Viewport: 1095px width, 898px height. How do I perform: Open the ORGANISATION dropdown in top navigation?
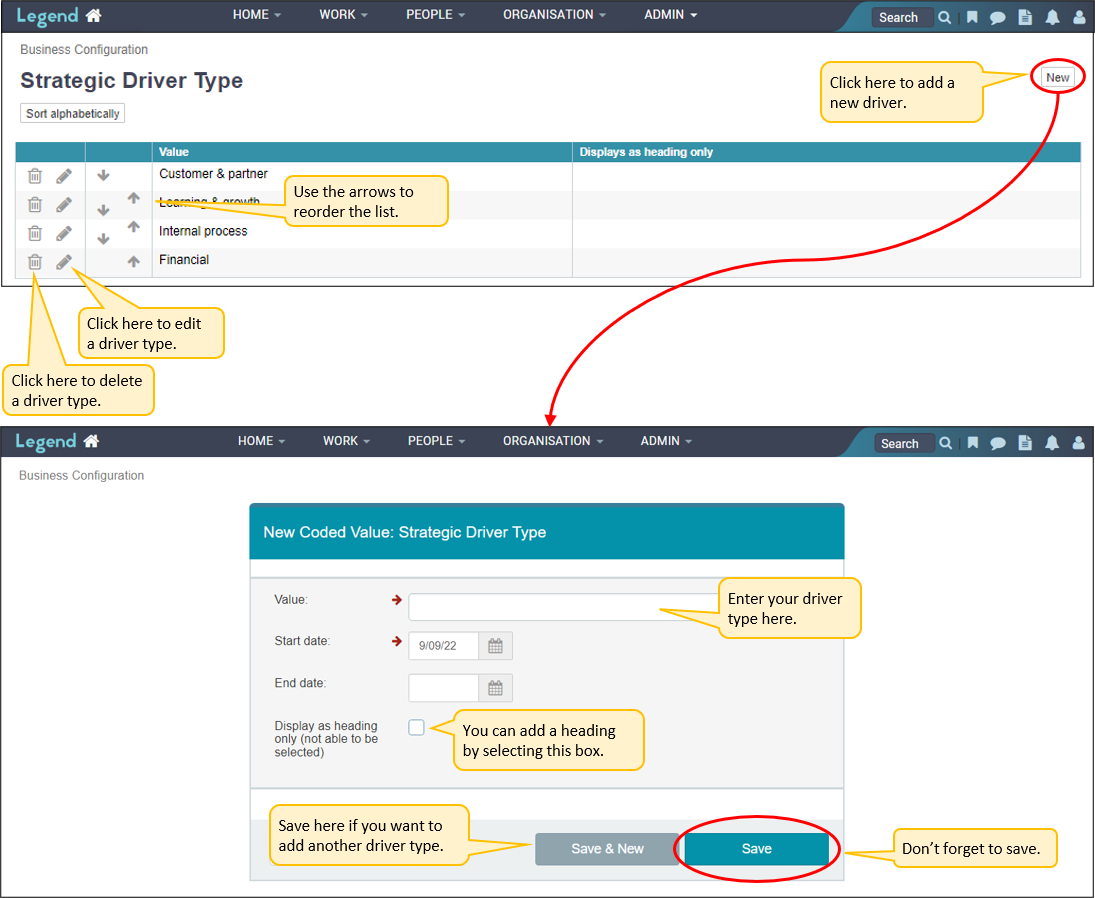[x=554, y=15]
